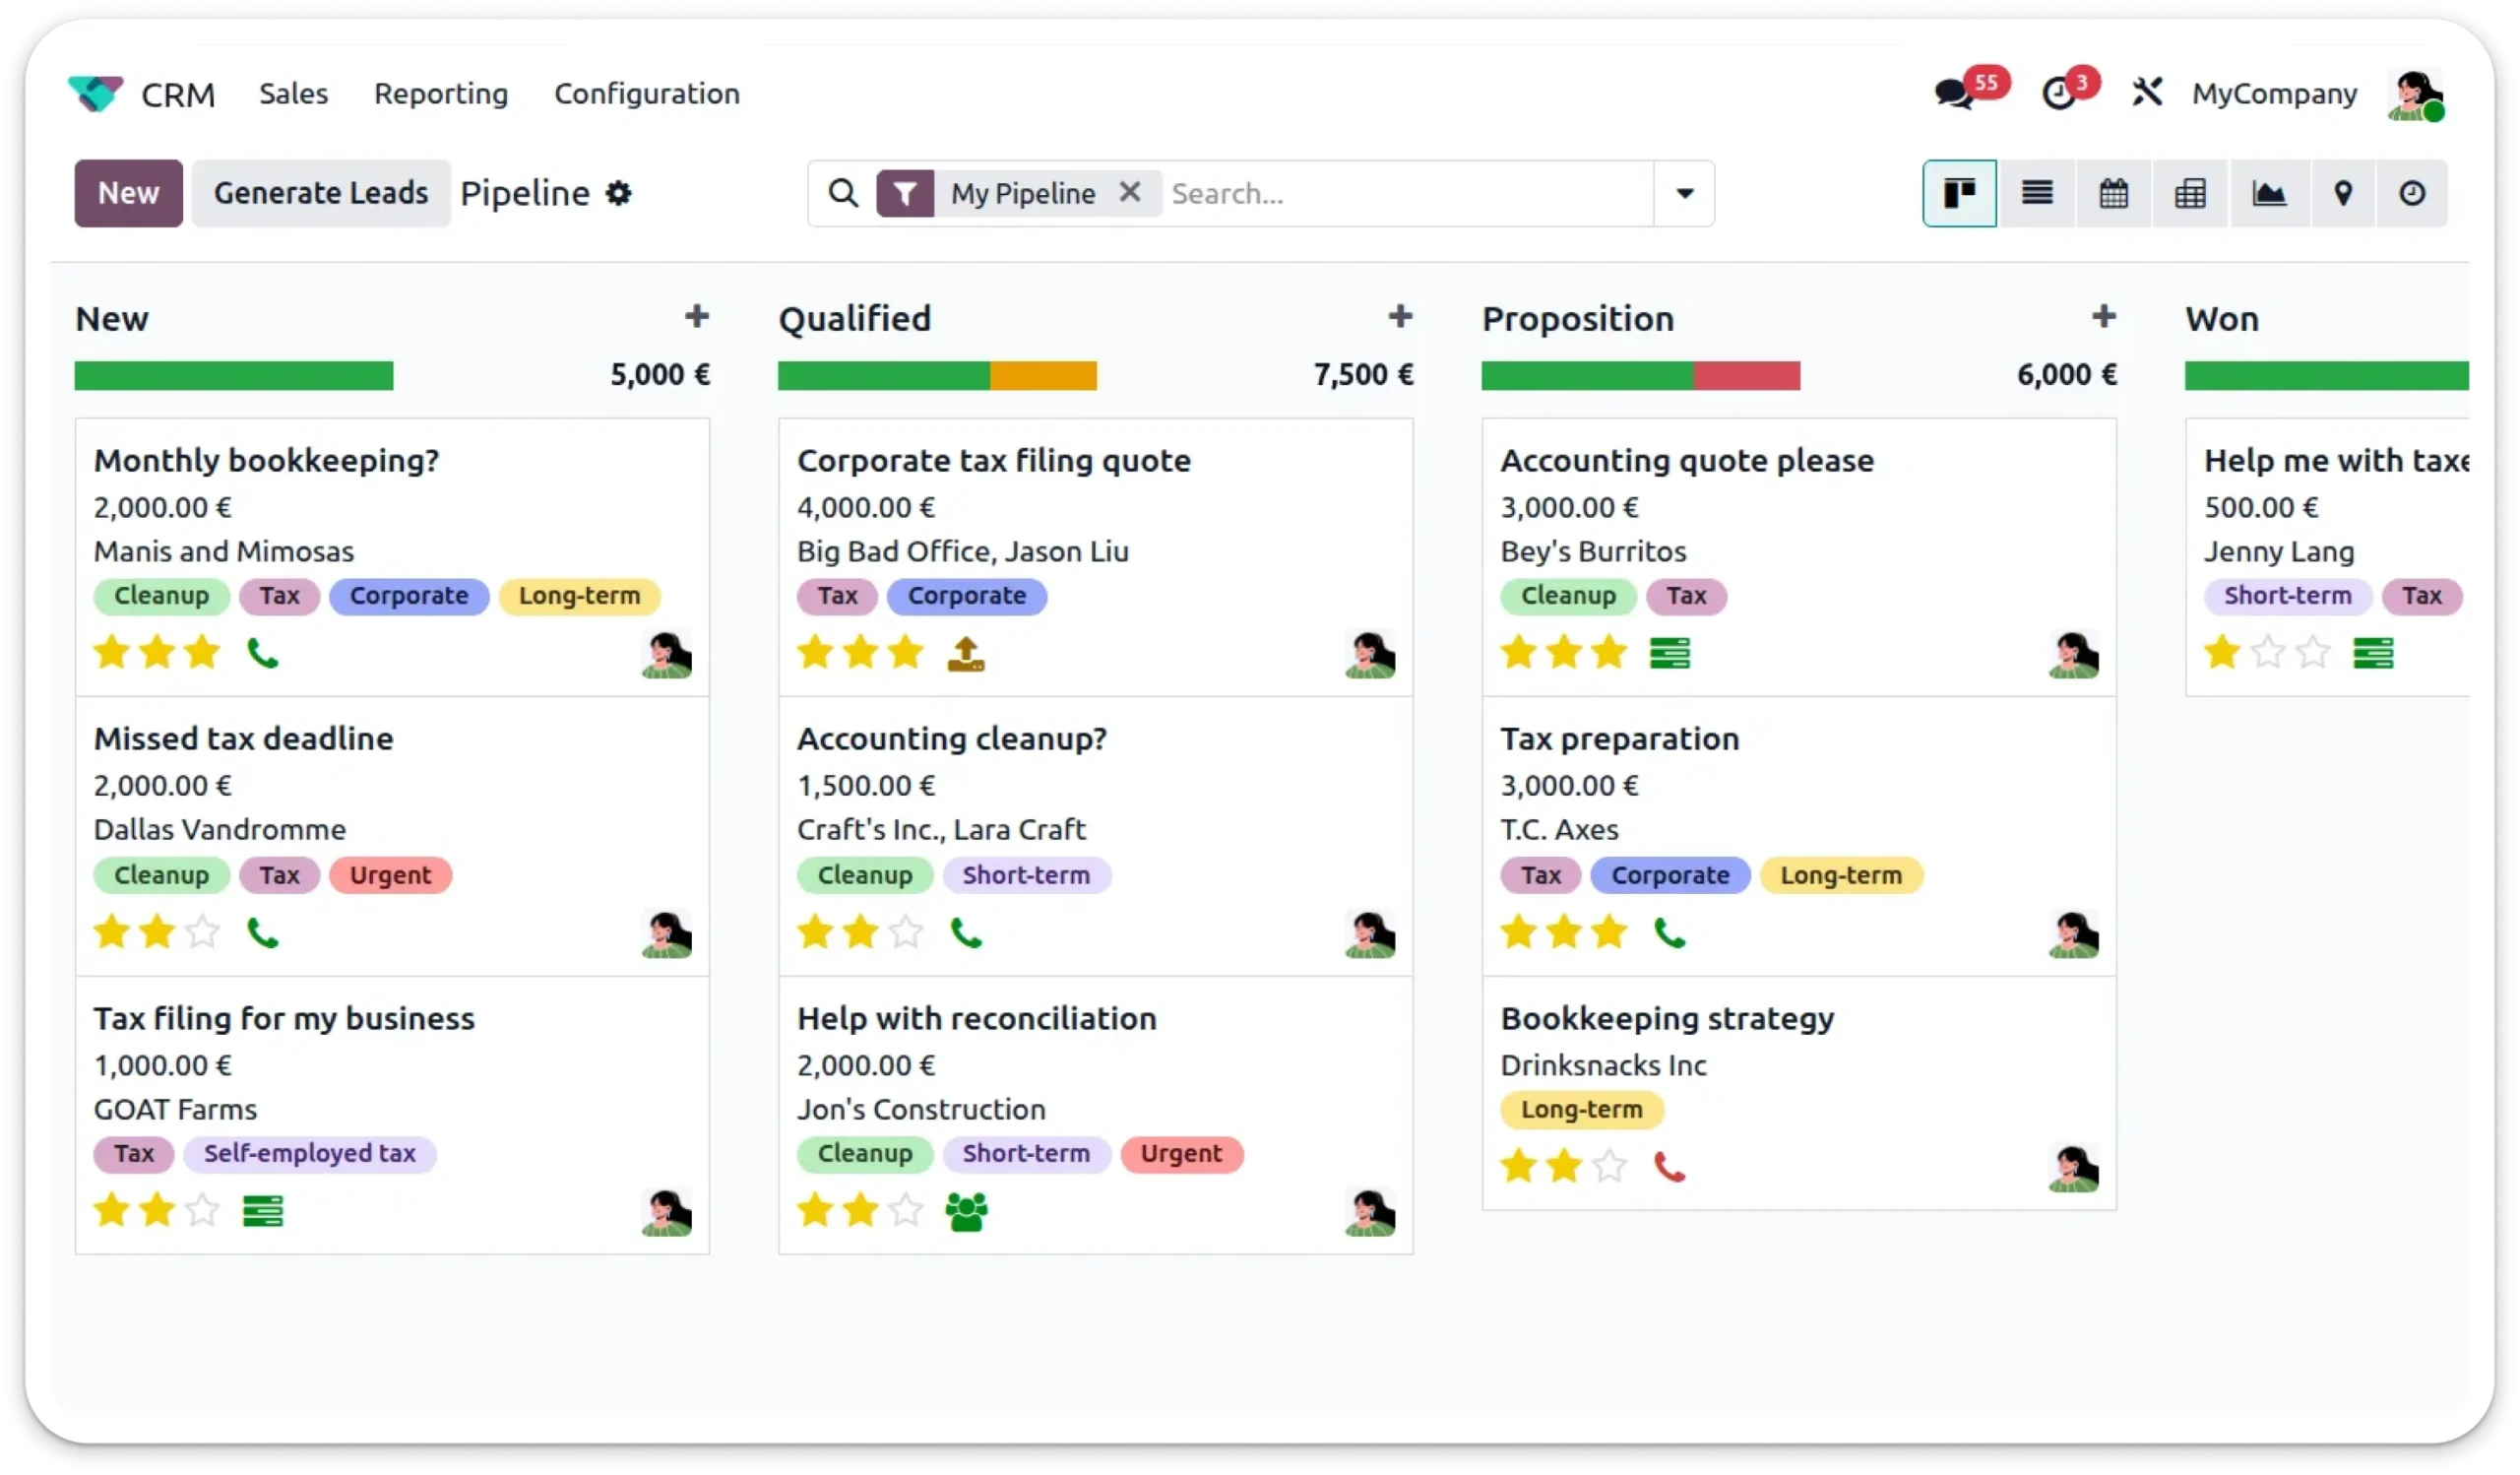Open the MyCompany company switcher
2520x1475 pixels.
click(x=2274, y=94)
